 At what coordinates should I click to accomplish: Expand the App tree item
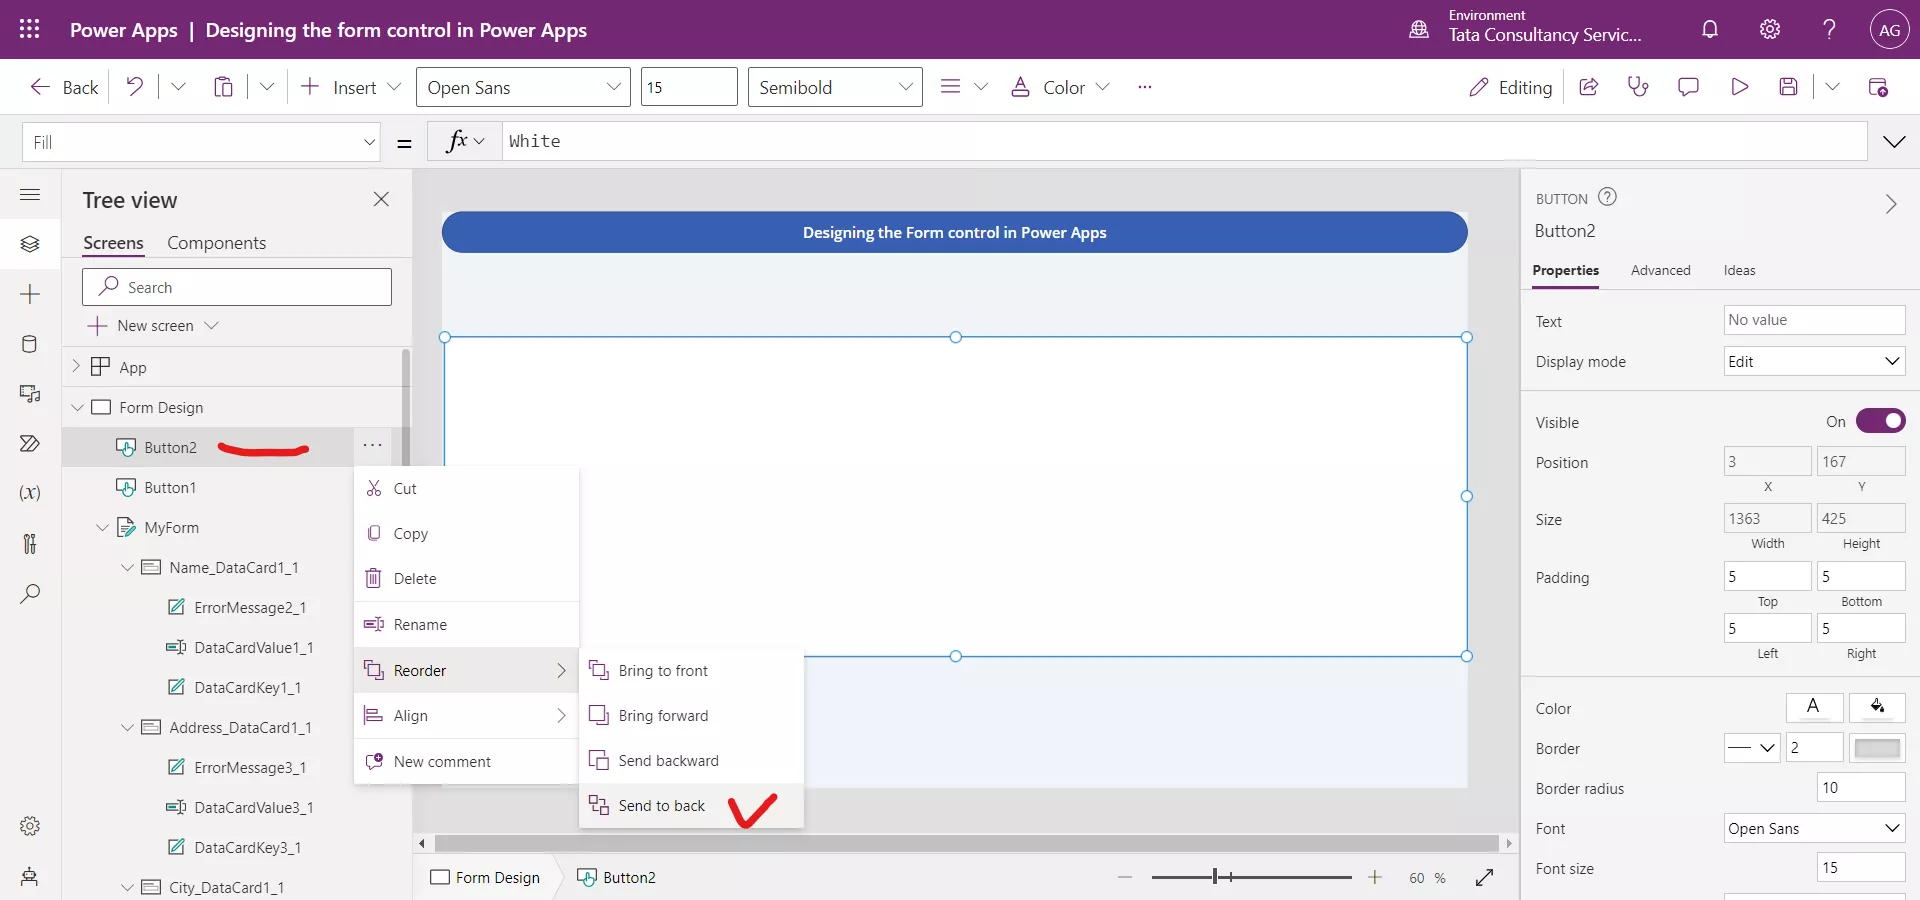[x=77, y=366]
